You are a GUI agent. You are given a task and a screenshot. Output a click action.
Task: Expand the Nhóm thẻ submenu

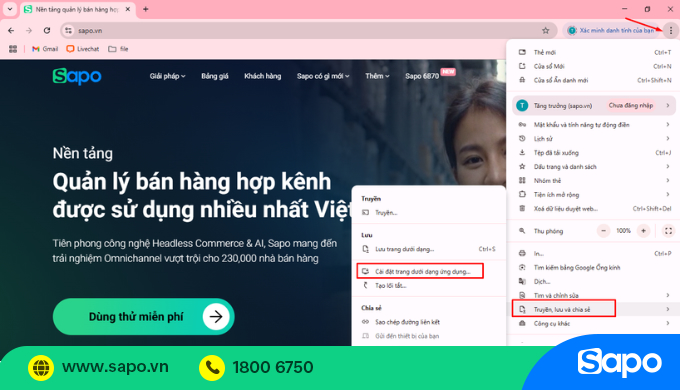click(x=593, y=180)
